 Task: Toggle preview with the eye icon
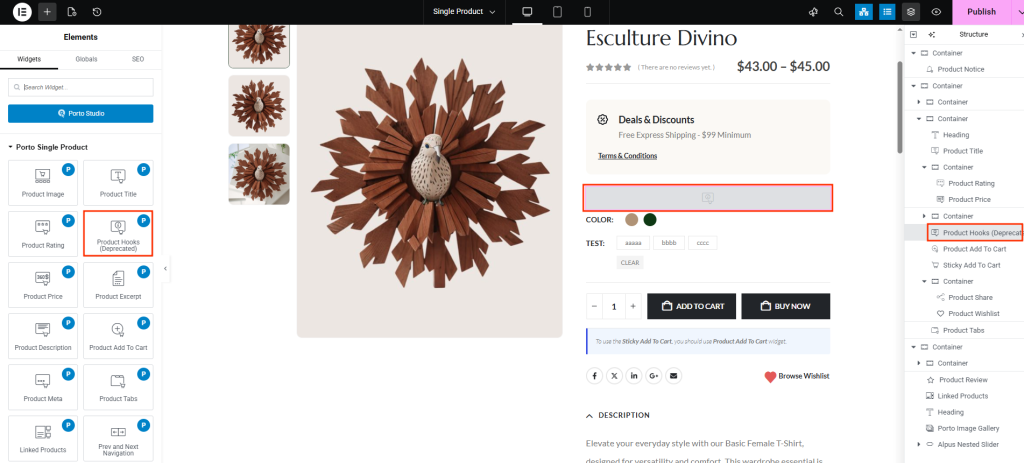tap(936, 12)
